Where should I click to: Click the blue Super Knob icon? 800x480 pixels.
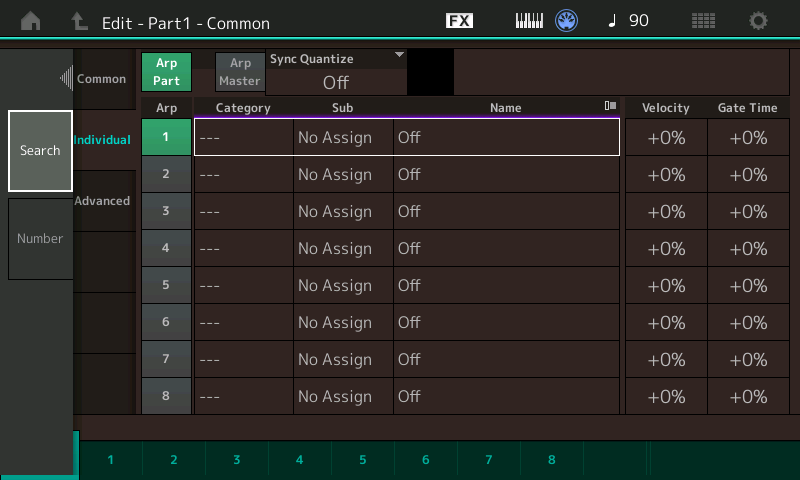568,21
